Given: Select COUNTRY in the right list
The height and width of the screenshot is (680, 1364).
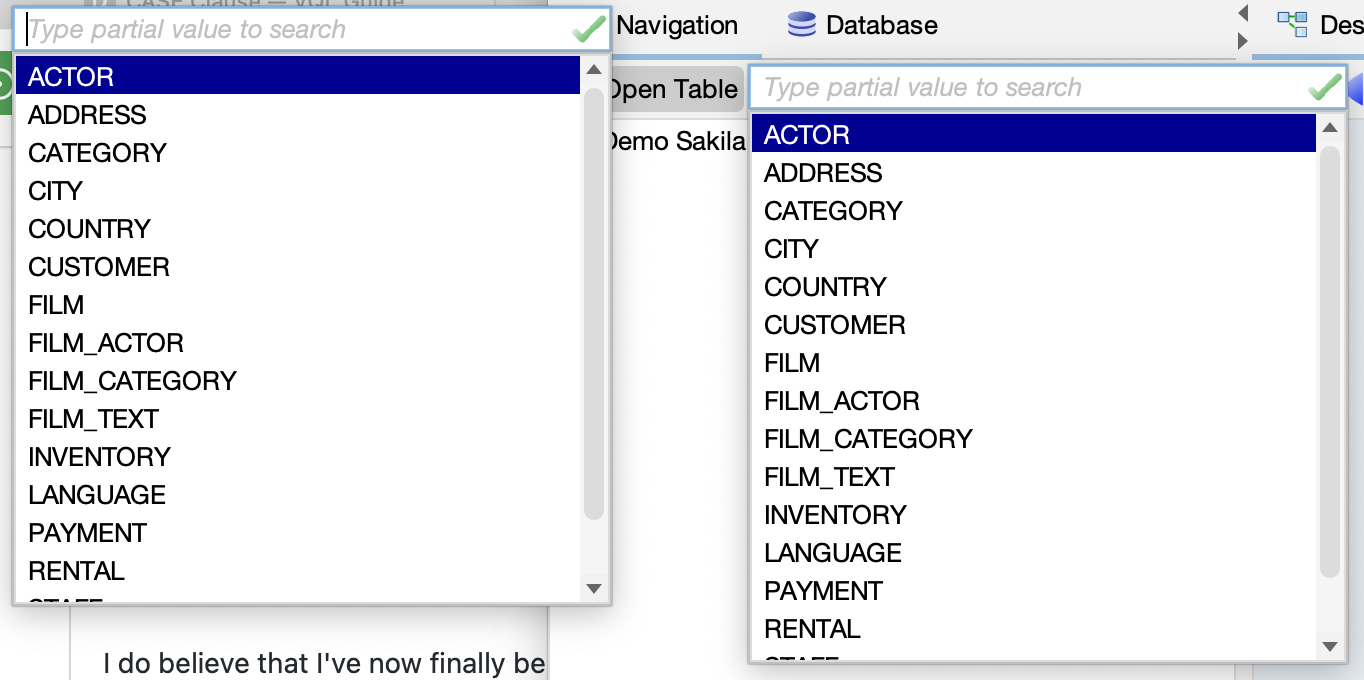Looking at the screenshot, I should pyautogui.click(x=1034, y=286).
